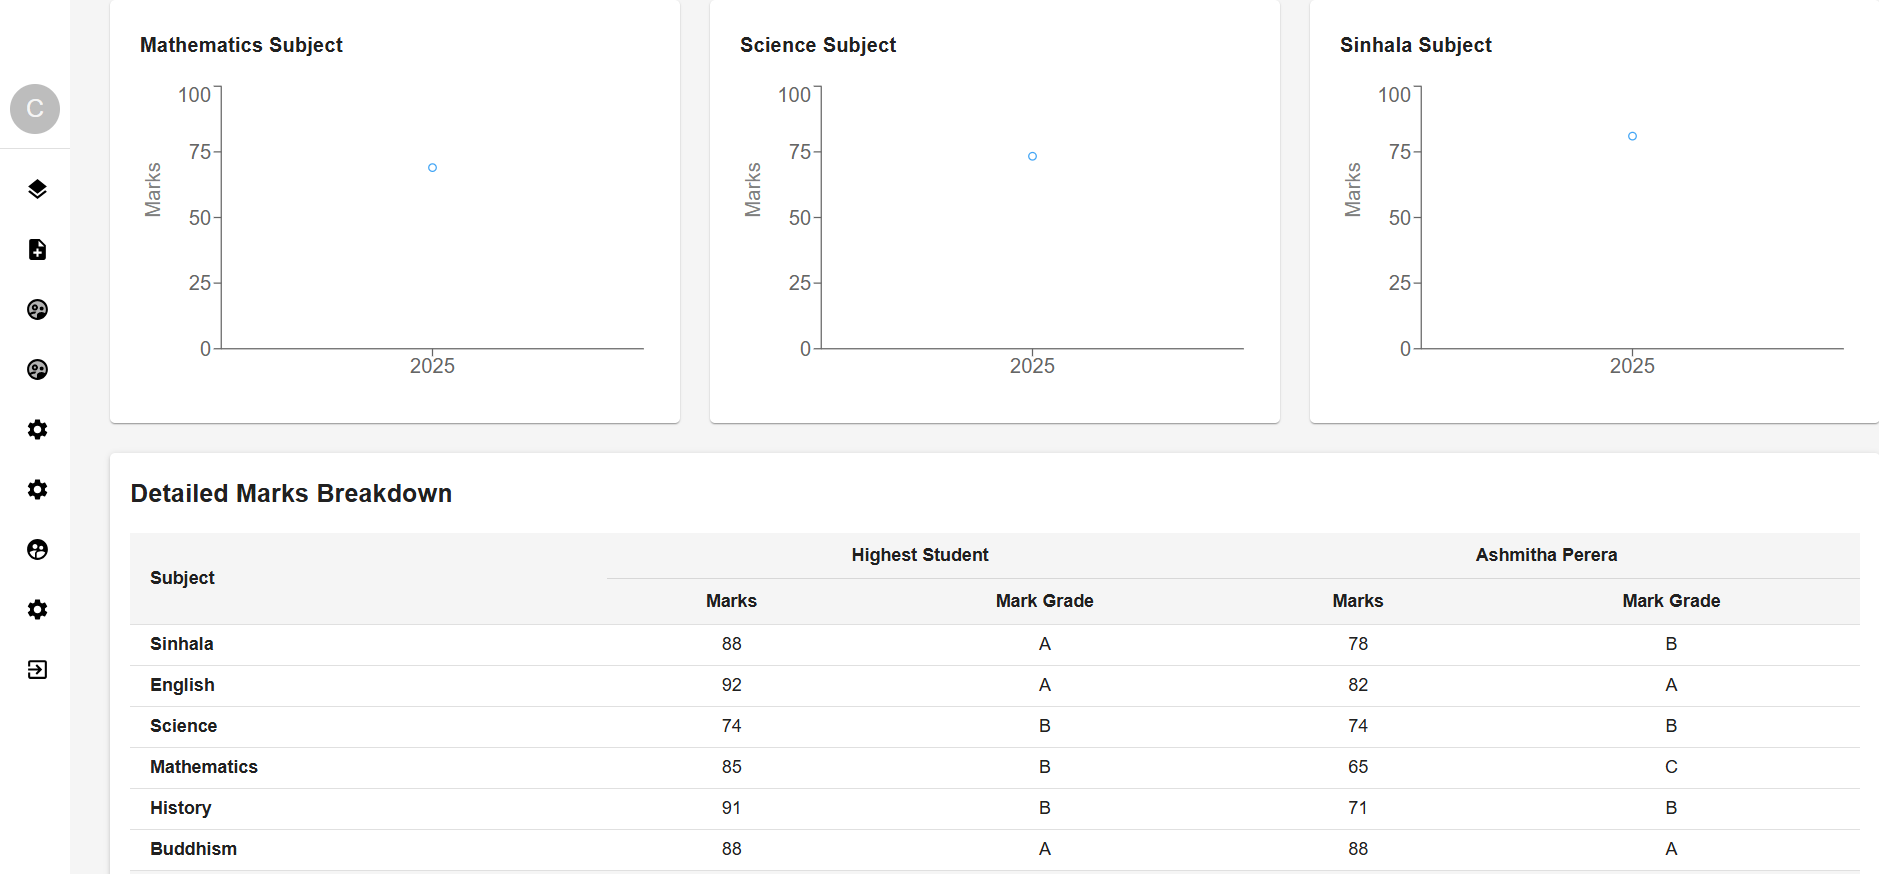Click the user avatar with letter C

[x=35, y=109]
